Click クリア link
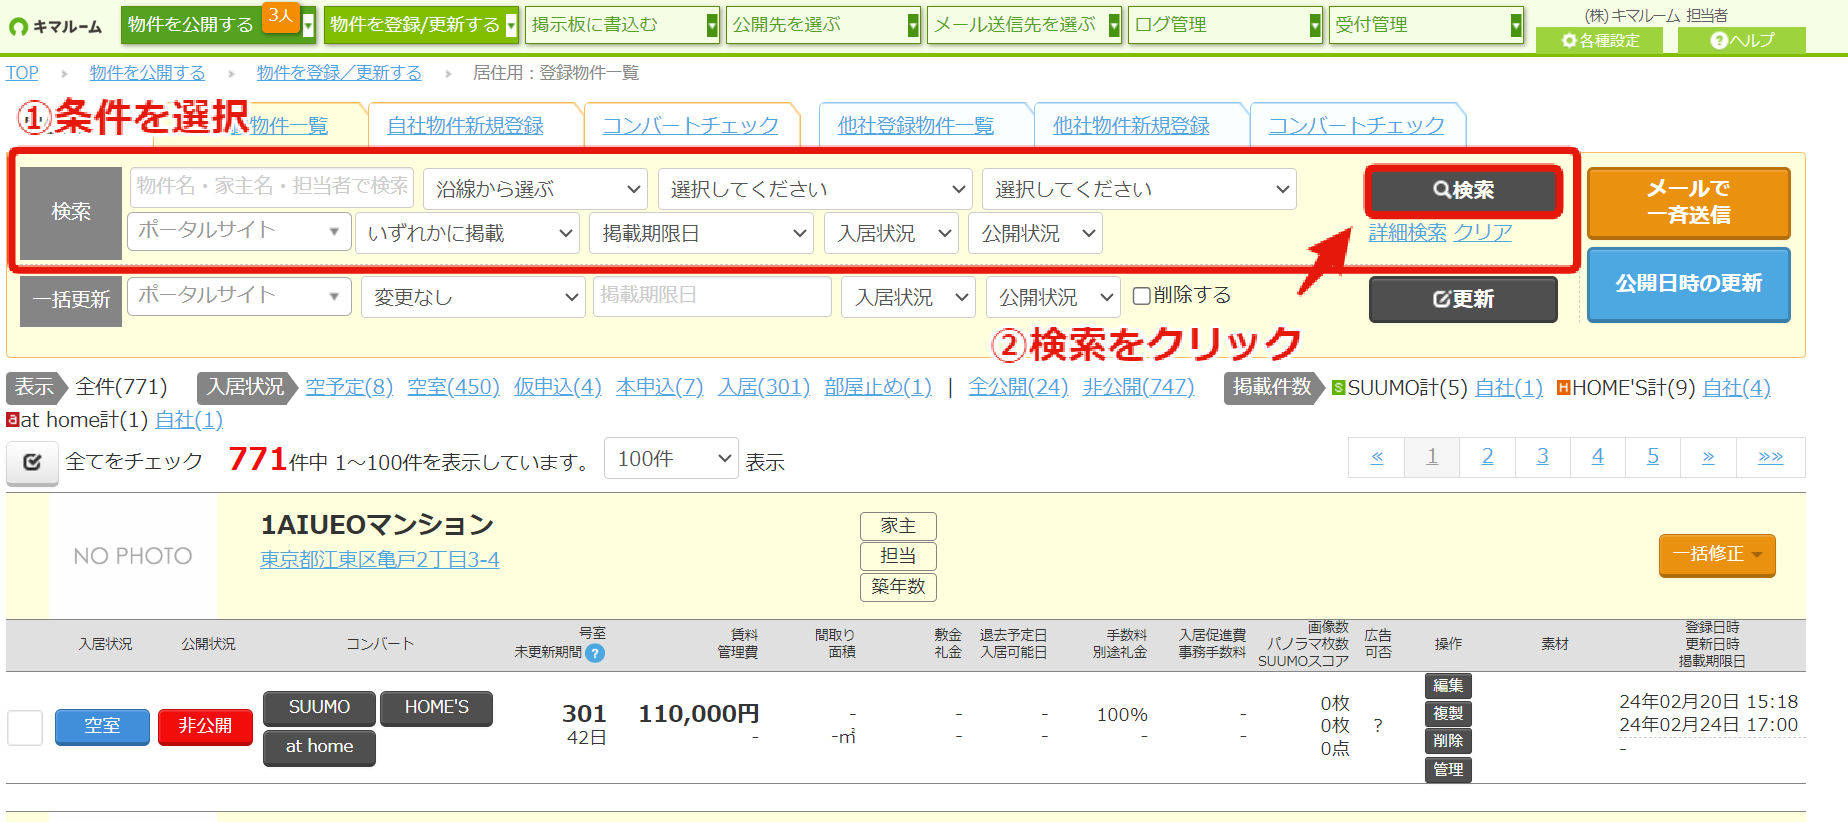 [x=1482, y=233]
